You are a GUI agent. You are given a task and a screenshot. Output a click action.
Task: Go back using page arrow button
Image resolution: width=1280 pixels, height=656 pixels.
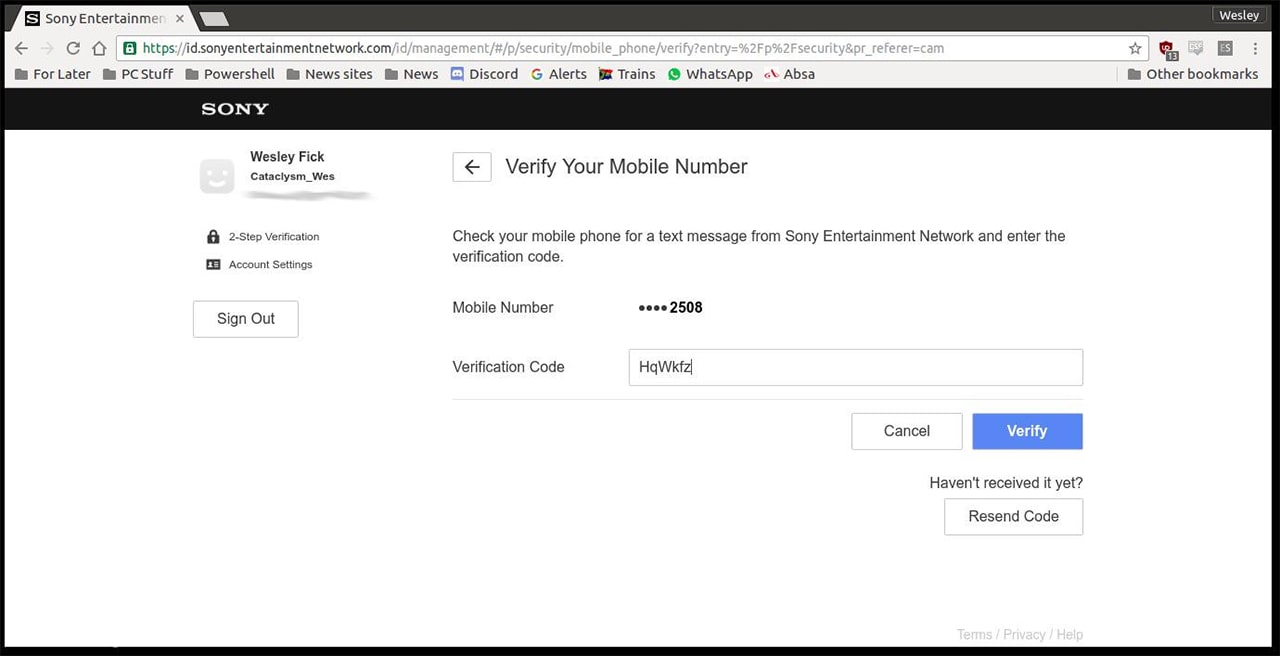coord(472,167)
